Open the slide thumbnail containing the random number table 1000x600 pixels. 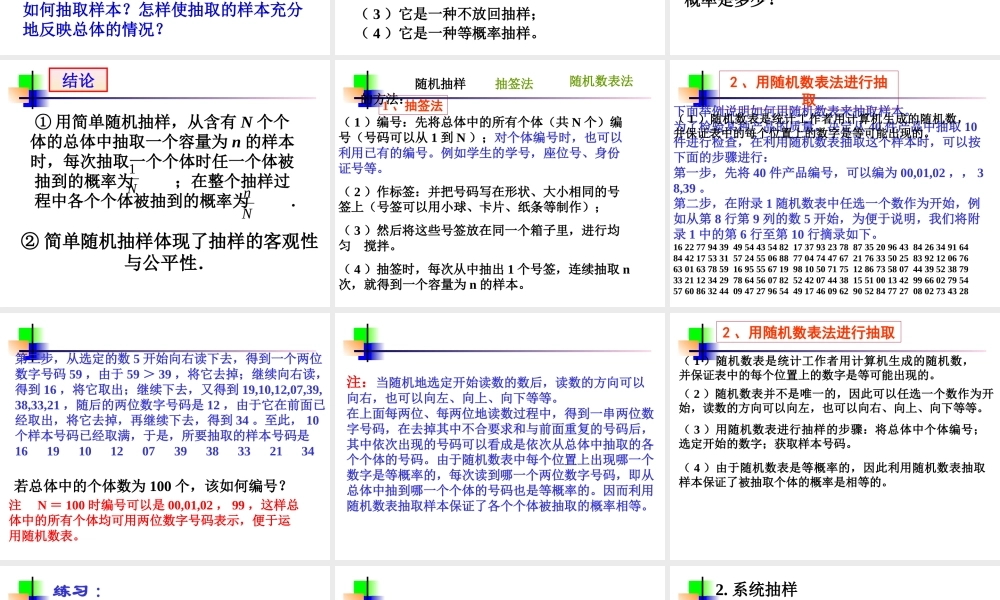[835, 184]
